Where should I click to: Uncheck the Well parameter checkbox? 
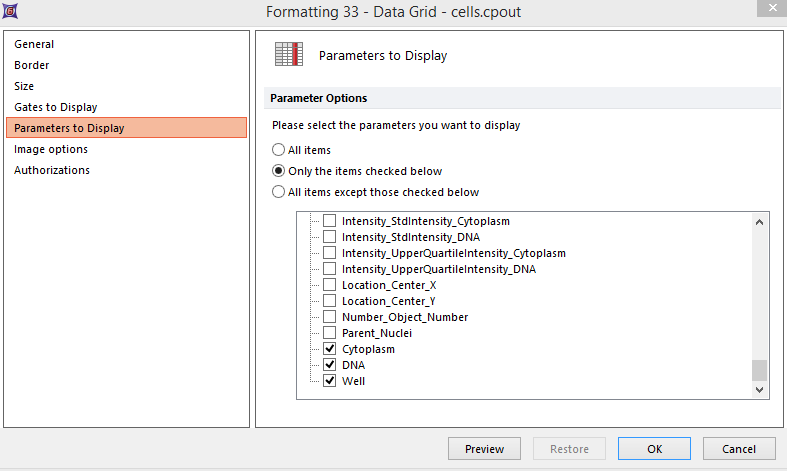point(329,381)
